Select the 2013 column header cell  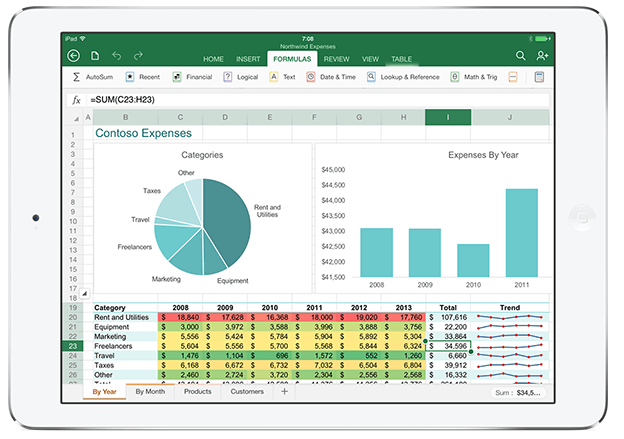pyautogui.click(x=404, y=308)
